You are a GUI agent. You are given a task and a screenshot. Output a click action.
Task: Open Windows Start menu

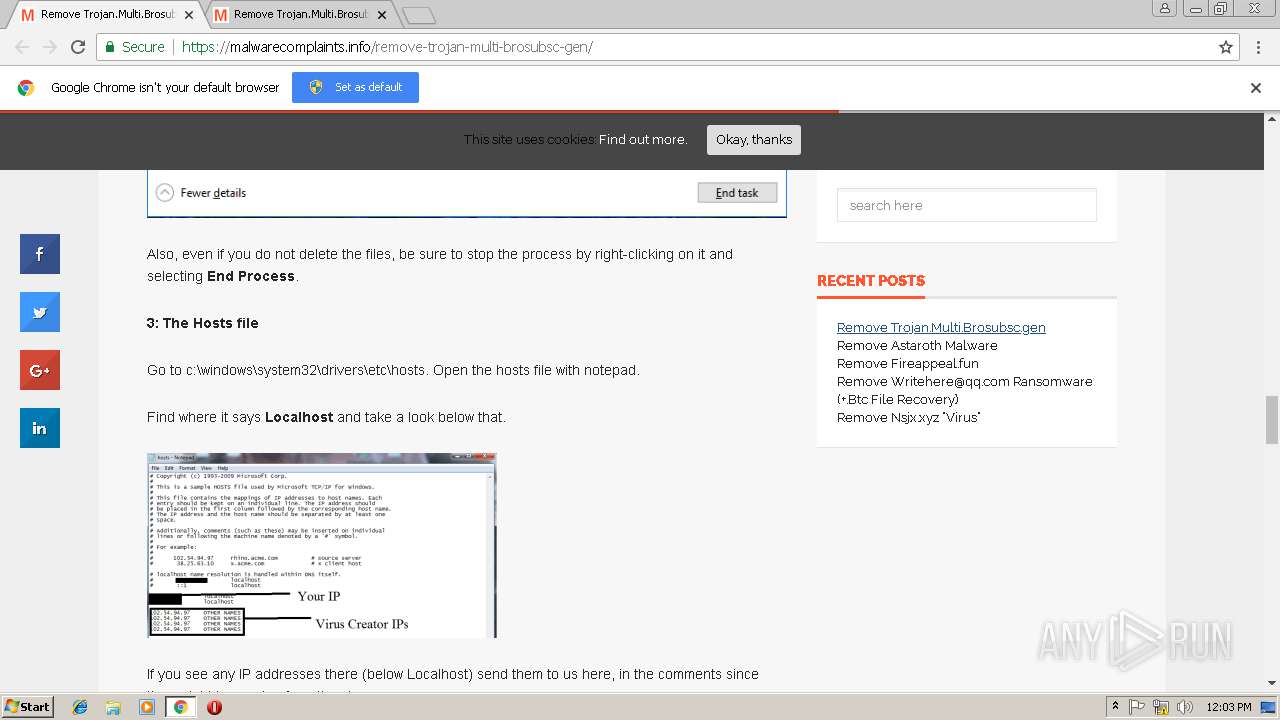pyautogui.click(x=27, y=707)
